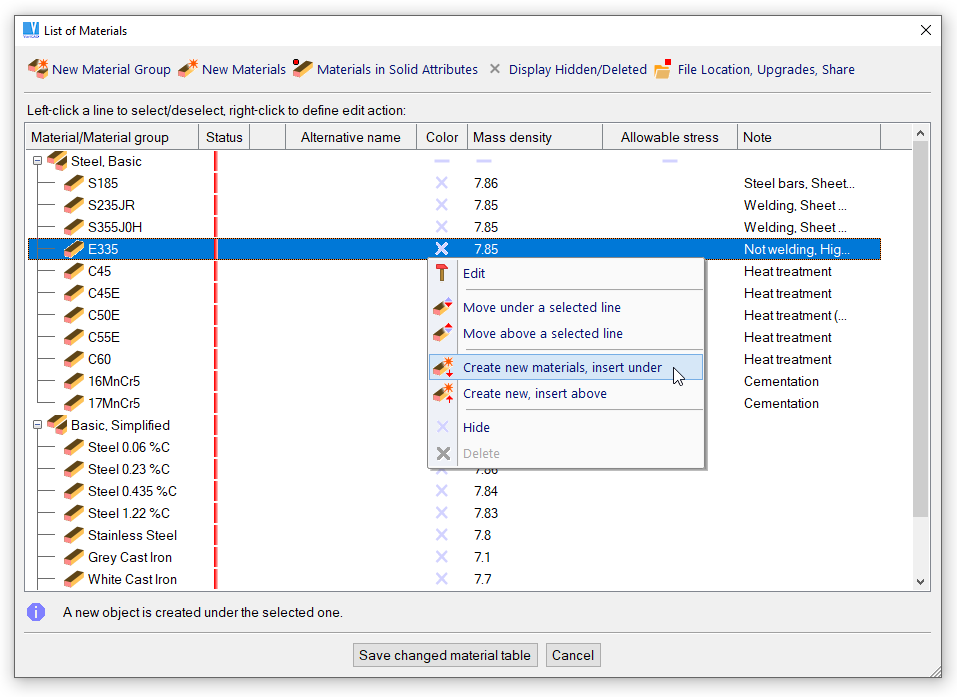Click the info icon in status bar
Viewport: 957px width, 697px height.
coord(37,612)
